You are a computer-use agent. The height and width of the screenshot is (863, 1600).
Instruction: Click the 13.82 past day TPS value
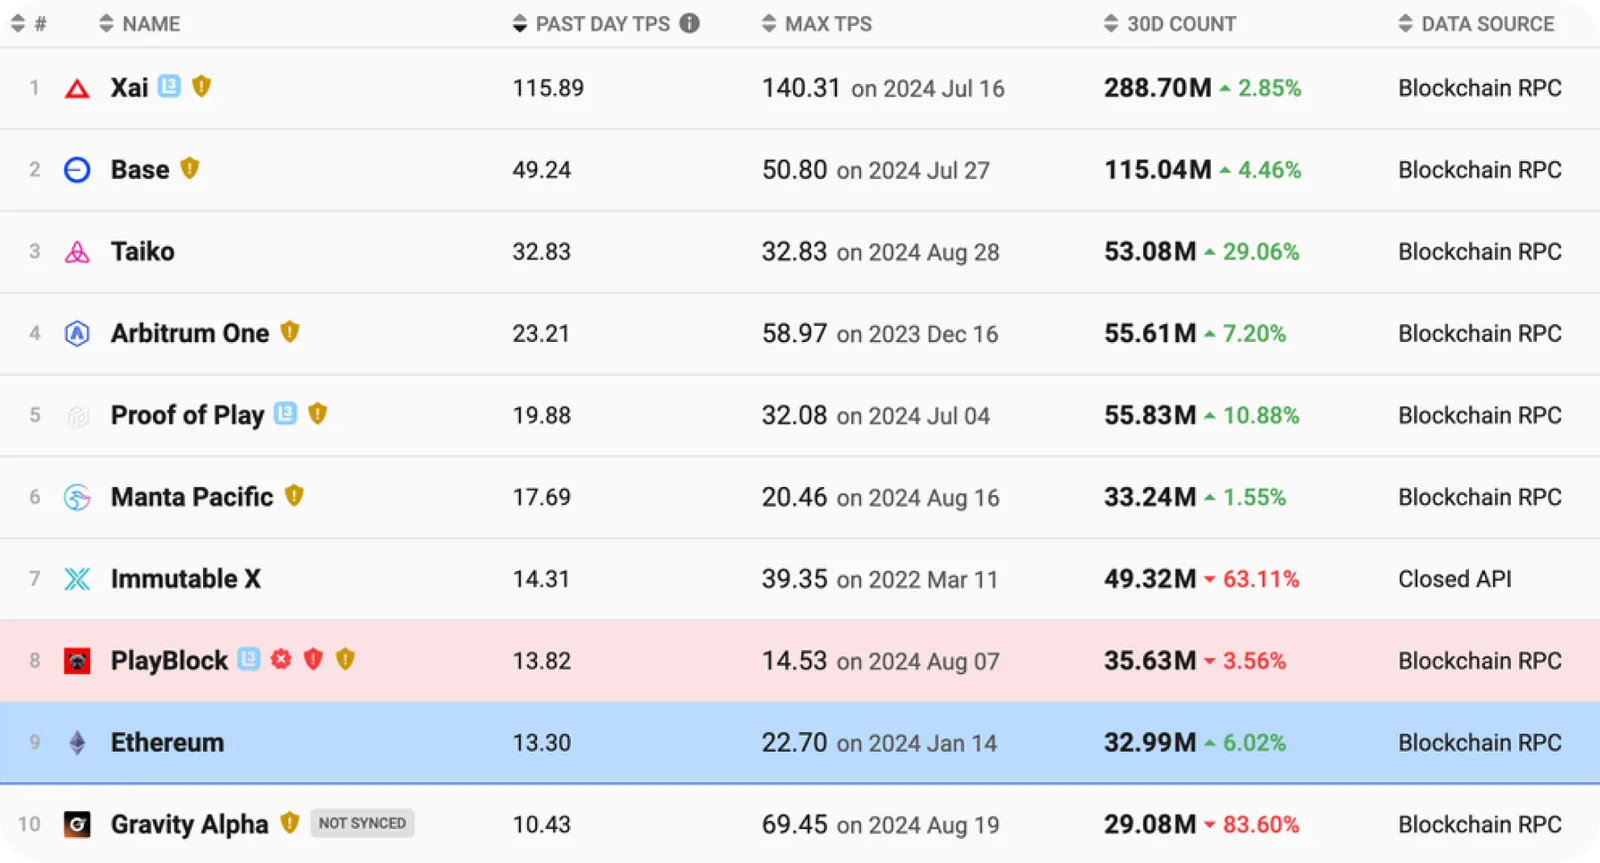click(x=542, y=661)
